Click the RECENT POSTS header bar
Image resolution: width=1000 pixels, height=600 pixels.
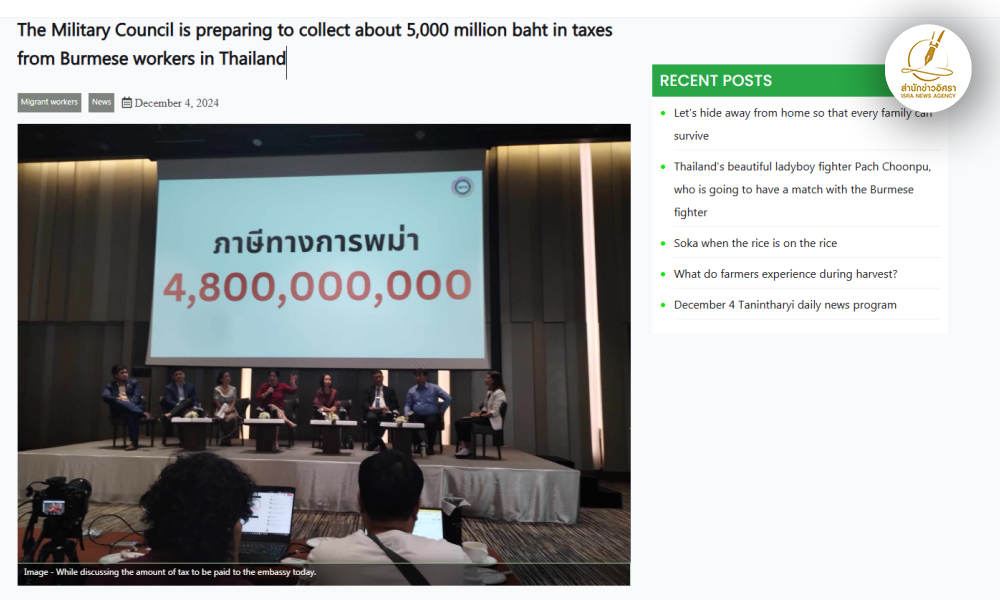point(768,80)
